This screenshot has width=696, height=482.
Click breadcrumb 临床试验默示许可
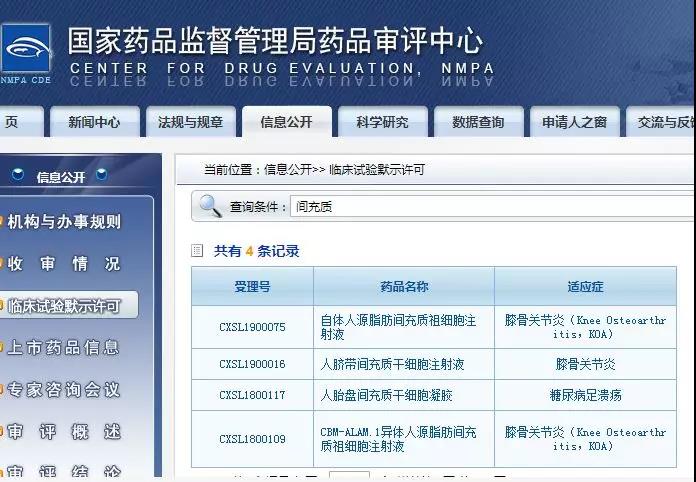coord(377,170)
